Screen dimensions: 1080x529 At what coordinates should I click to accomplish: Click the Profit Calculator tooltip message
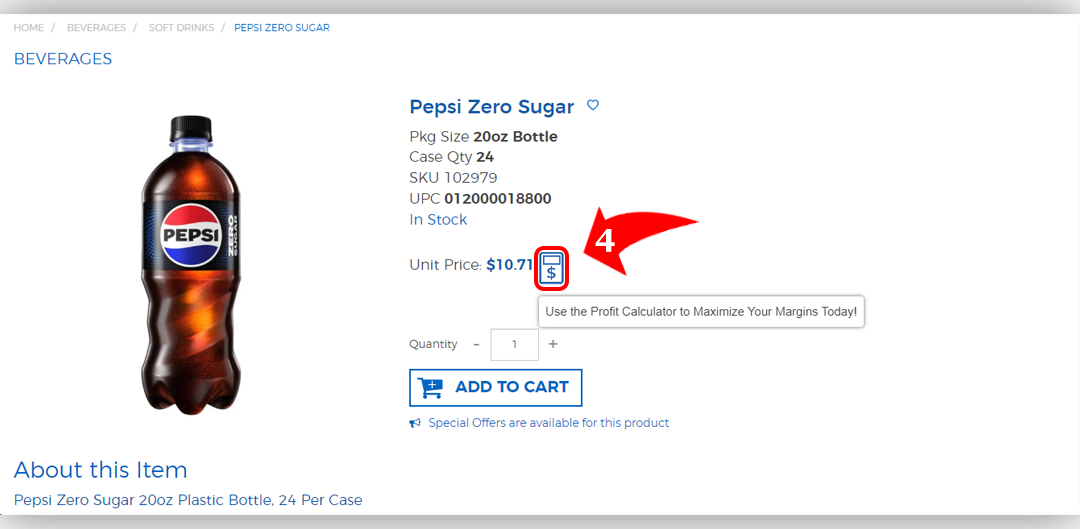[701, 311]
